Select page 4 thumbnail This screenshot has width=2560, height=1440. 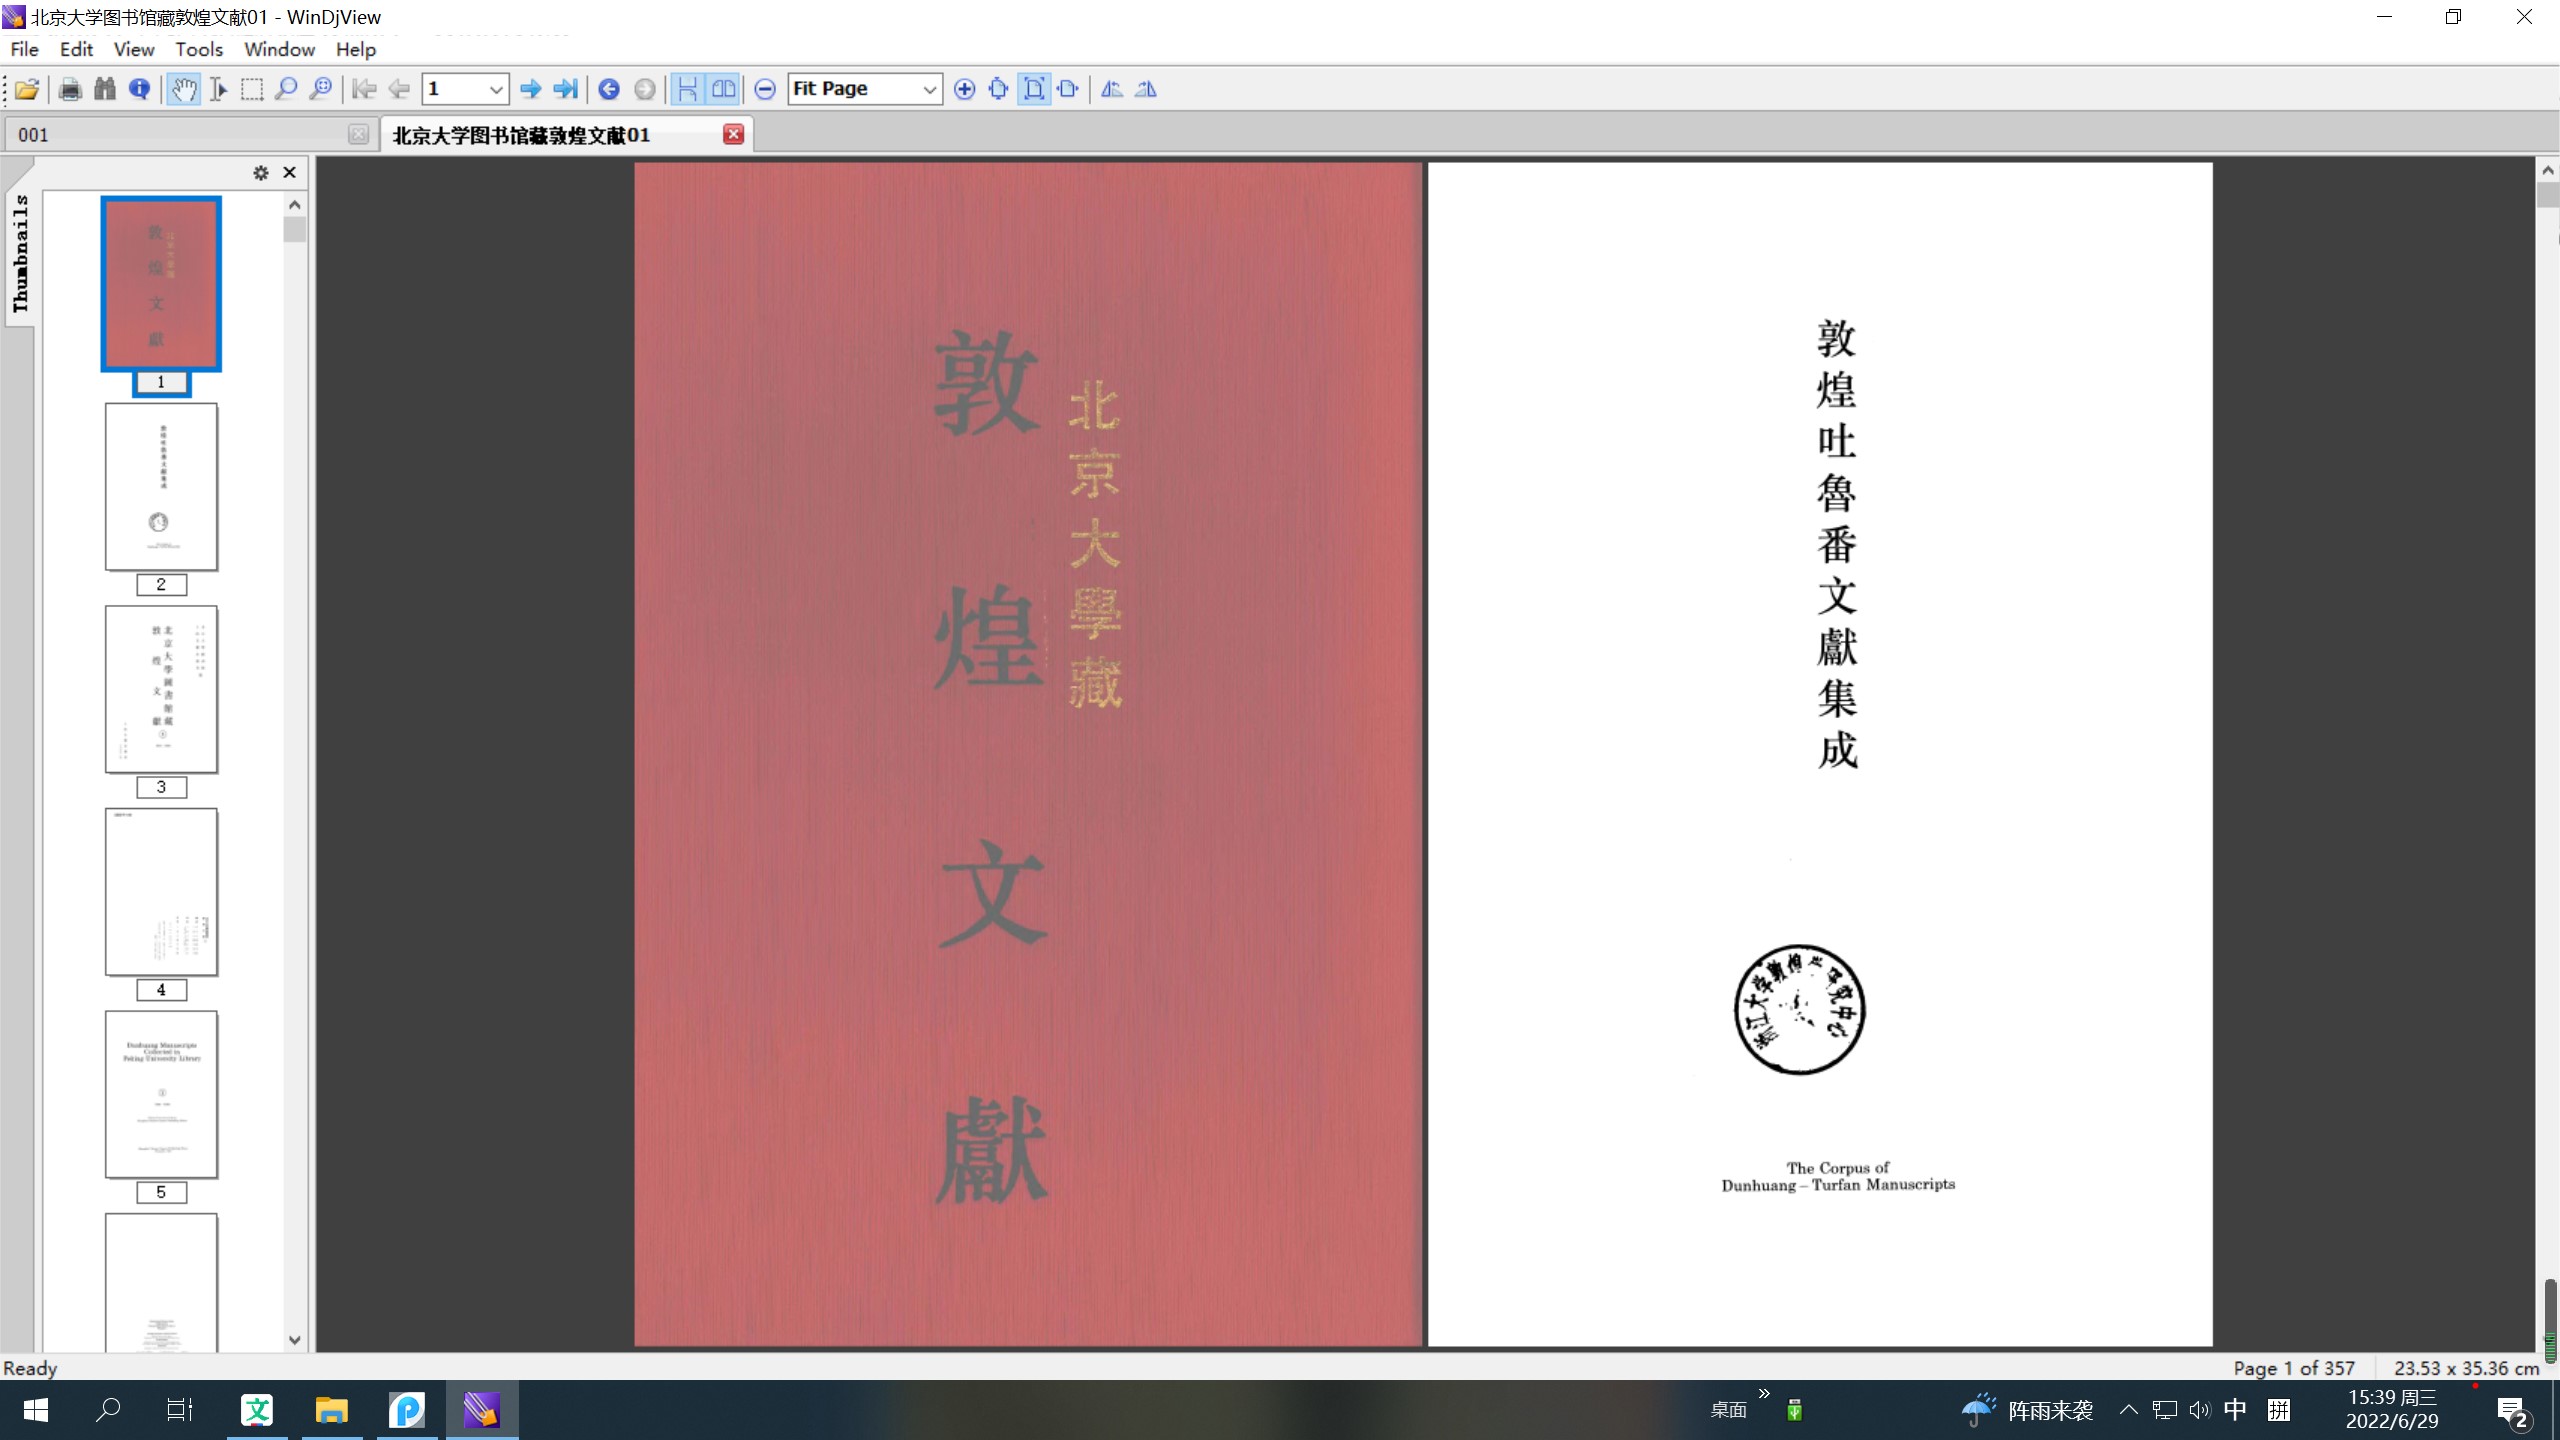[x=161, y=892]
